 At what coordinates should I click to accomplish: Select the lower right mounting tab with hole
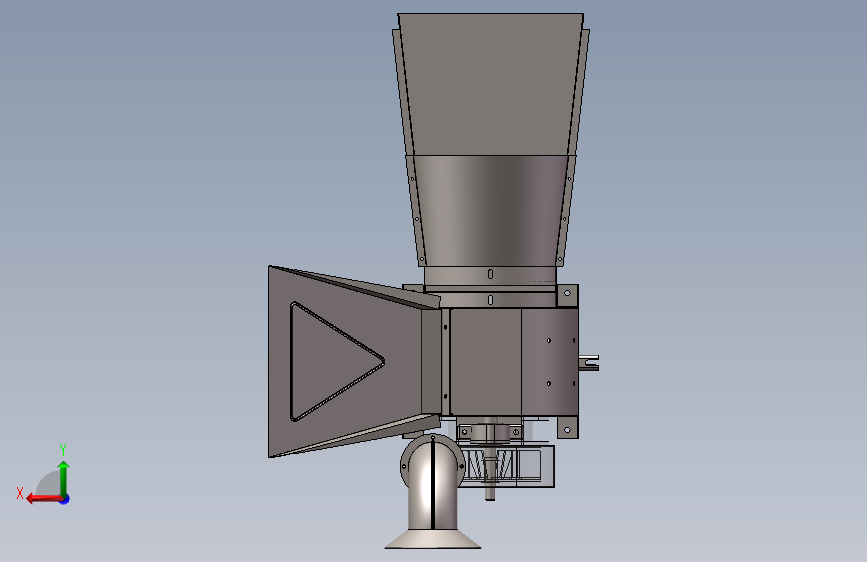point(567,428)
